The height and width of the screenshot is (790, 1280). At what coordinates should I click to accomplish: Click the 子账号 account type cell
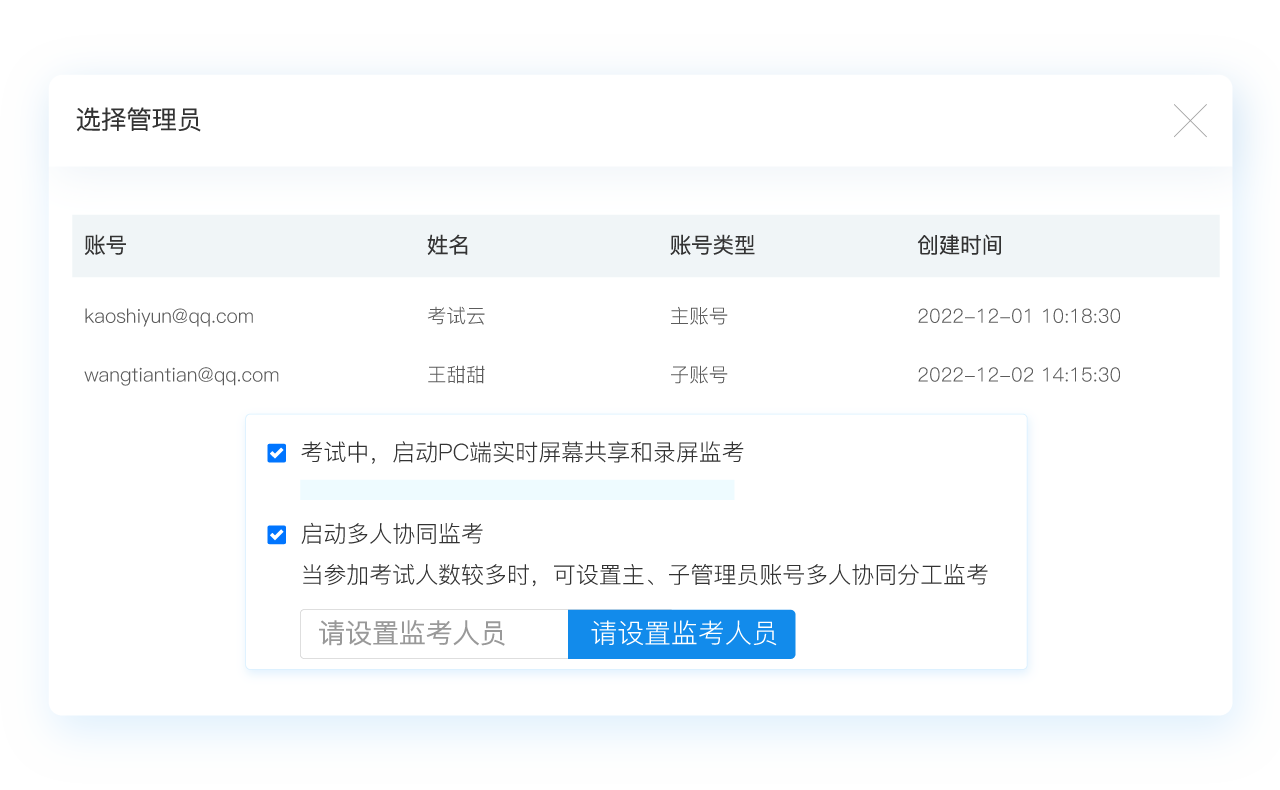click(698, 376)
